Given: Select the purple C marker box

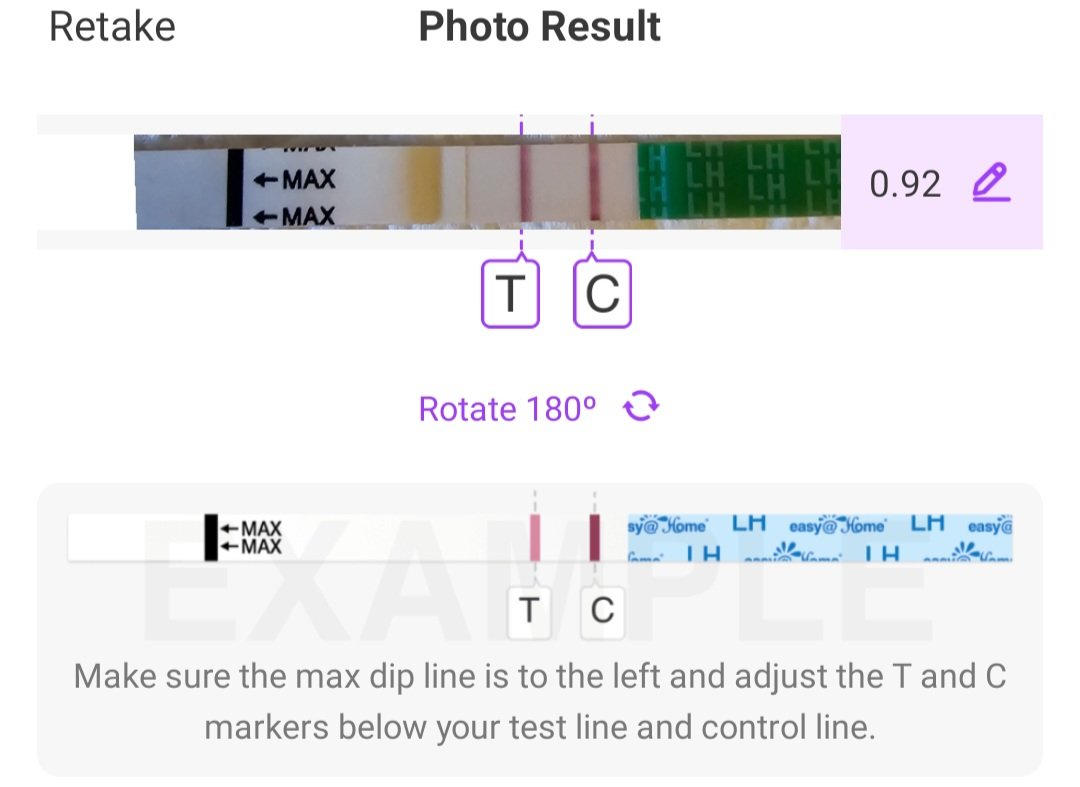Looking at the screenshot, I should click(602, 293).
